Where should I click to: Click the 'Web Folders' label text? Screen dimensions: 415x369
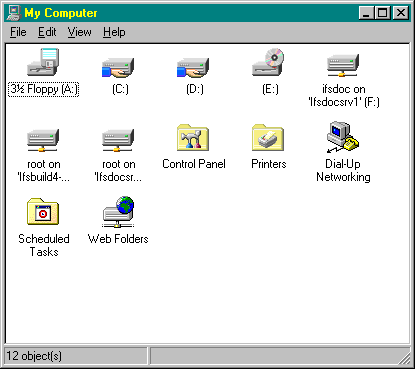click(118, 239)
